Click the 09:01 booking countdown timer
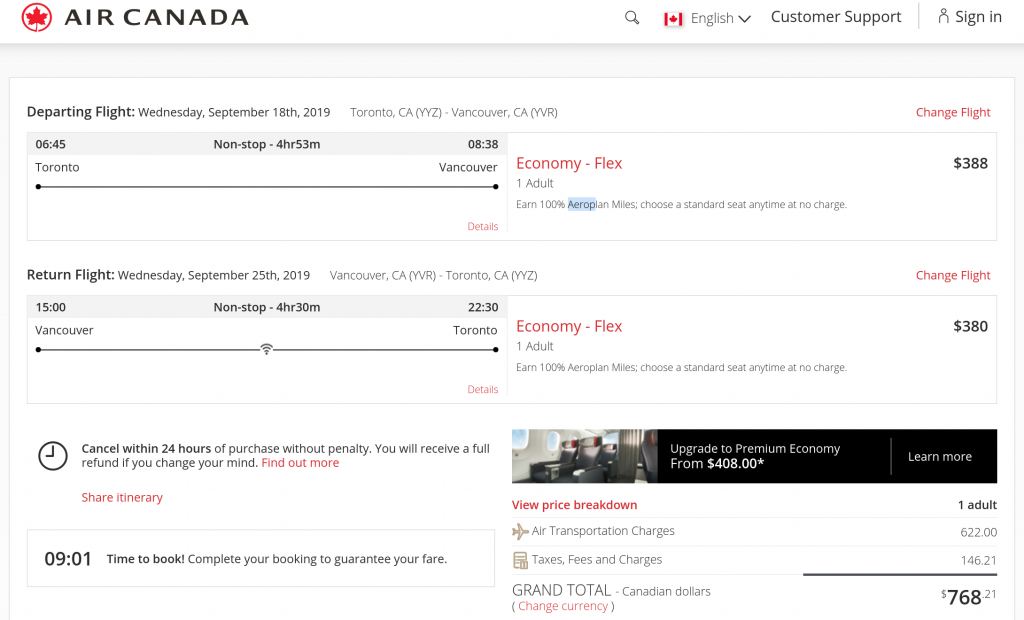Image resolution: width=1024 pixels, height=620 pixels. tap(68, 559)
